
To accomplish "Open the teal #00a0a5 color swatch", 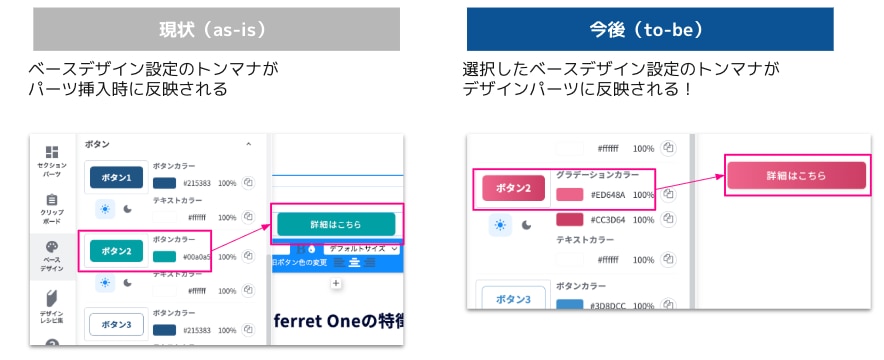I will (x=165, y=256).
